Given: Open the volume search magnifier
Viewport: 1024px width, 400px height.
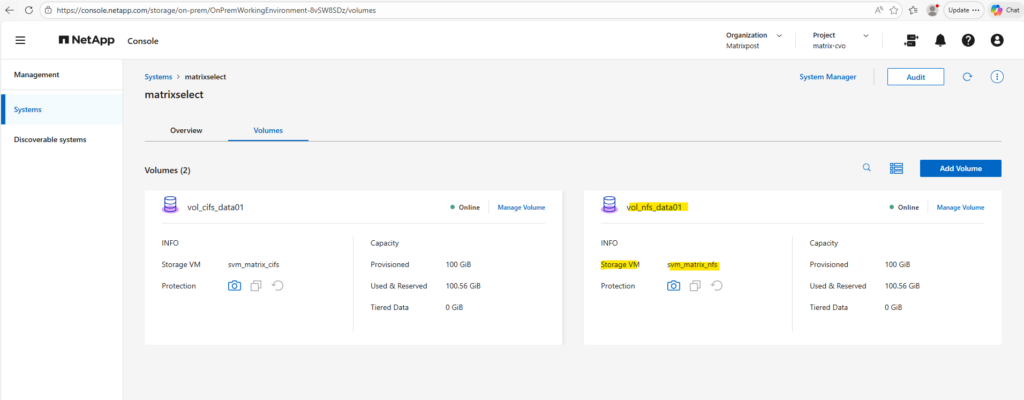Looking at the screenshot, I should tap(867, 168).
